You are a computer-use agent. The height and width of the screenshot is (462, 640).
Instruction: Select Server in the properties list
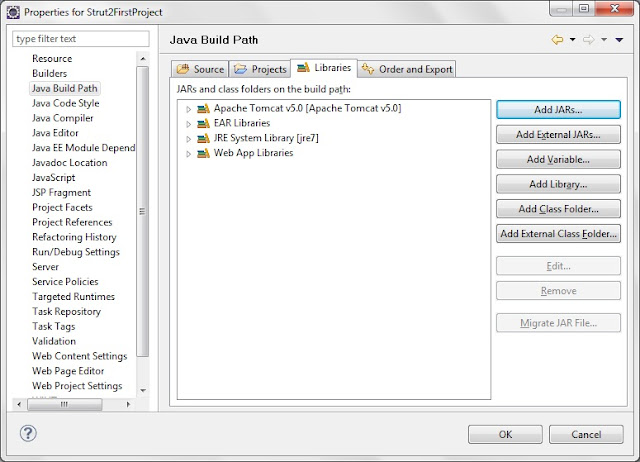click(45, 267)
